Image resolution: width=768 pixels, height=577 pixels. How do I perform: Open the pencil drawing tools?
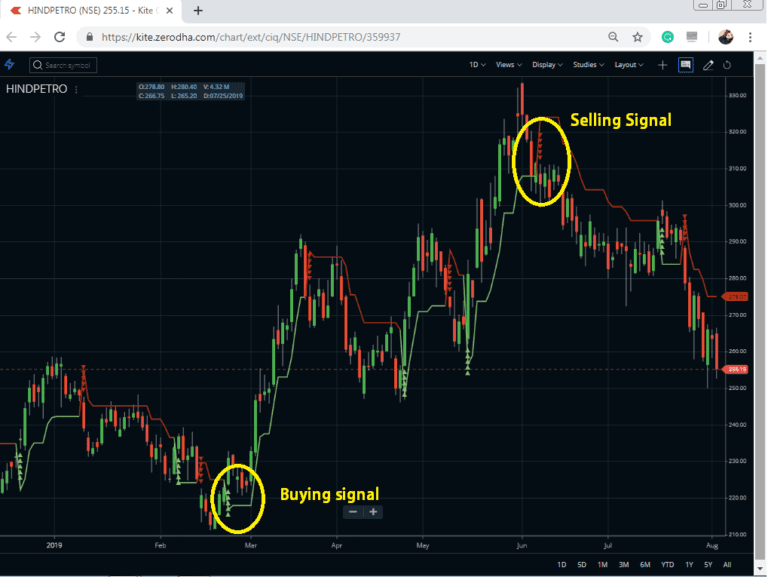coord(708,64)
